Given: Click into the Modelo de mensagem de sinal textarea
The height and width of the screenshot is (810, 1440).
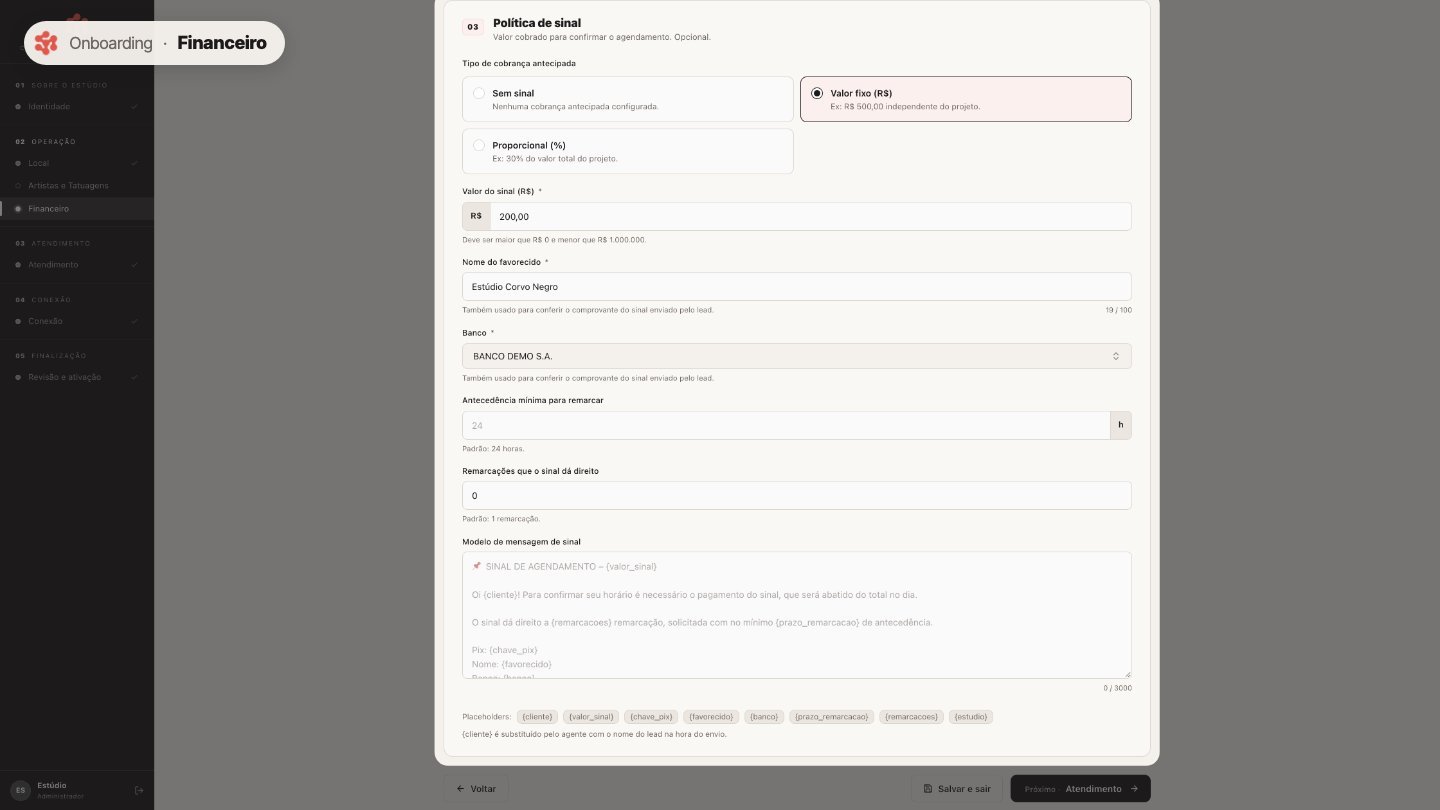Looking at the screenshot, I should (x=797, y=615).
